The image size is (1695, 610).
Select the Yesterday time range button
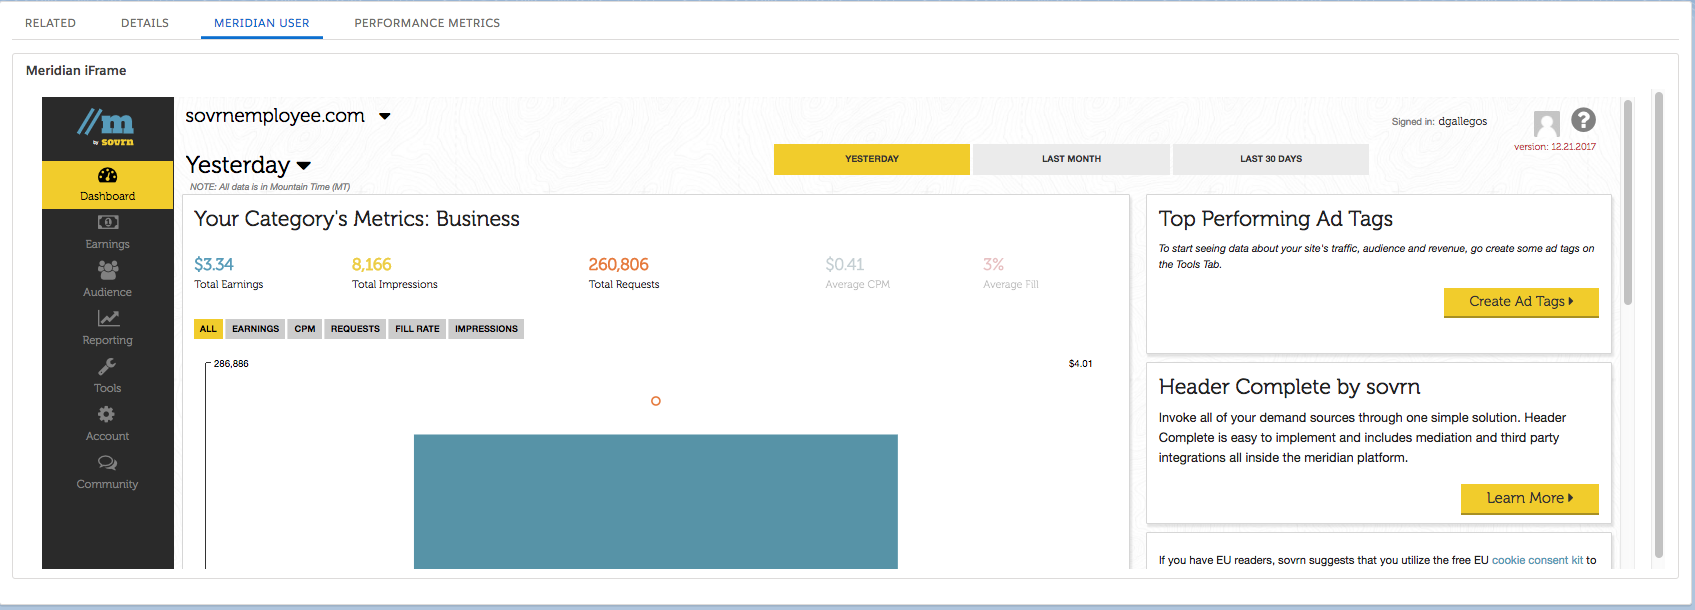coord(872,159)
